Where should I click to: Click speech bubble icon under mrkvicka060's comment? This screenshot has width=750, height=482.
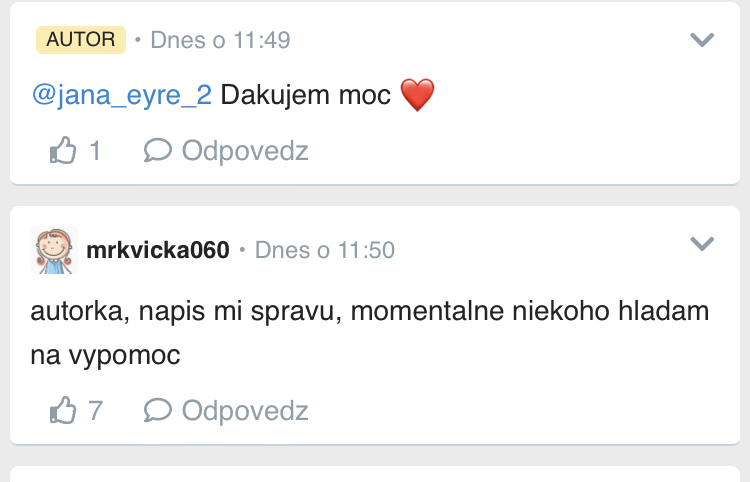pos(158,410)
